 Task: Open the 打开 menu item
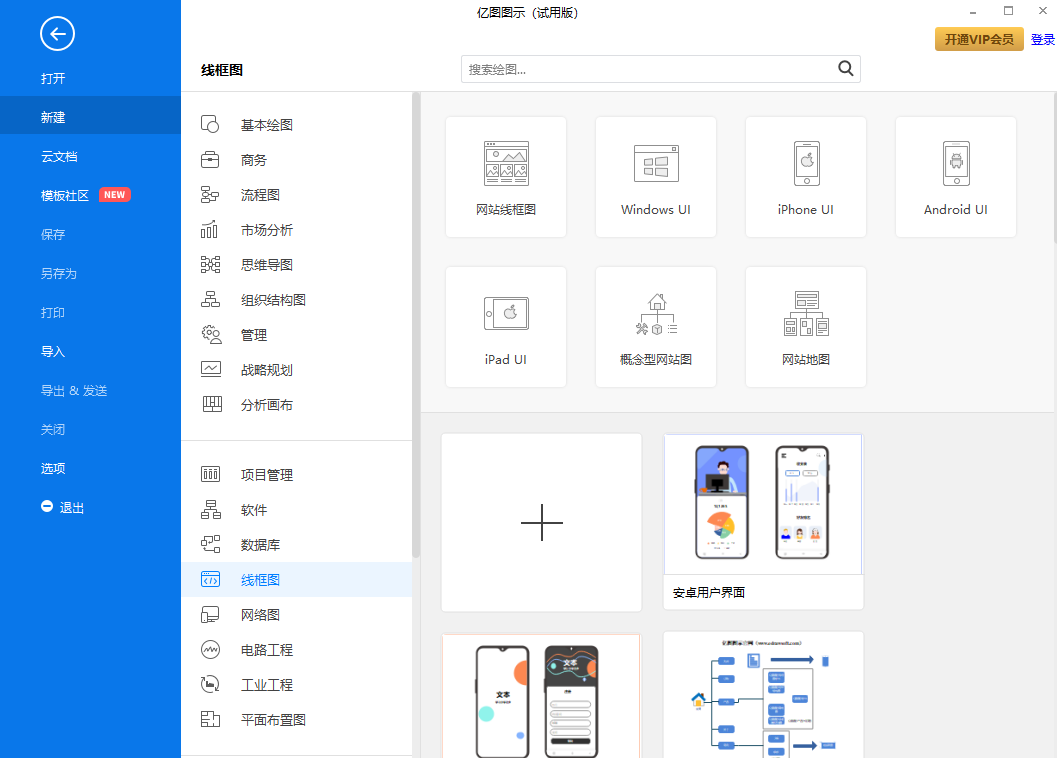pyautogui.click(x=53, y=78)
